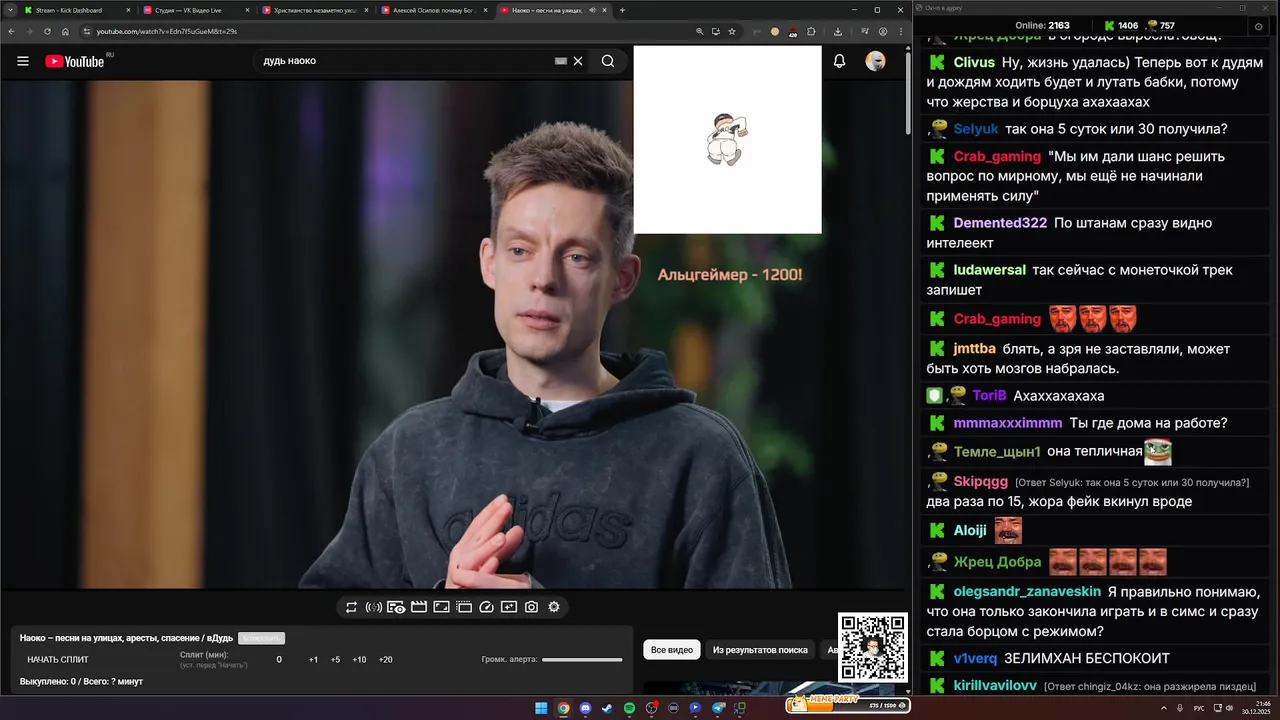This screenshot has width=1280, height=720.
Task: Click the fullscreen frame icon in the player toolbar
Action: 441,607
